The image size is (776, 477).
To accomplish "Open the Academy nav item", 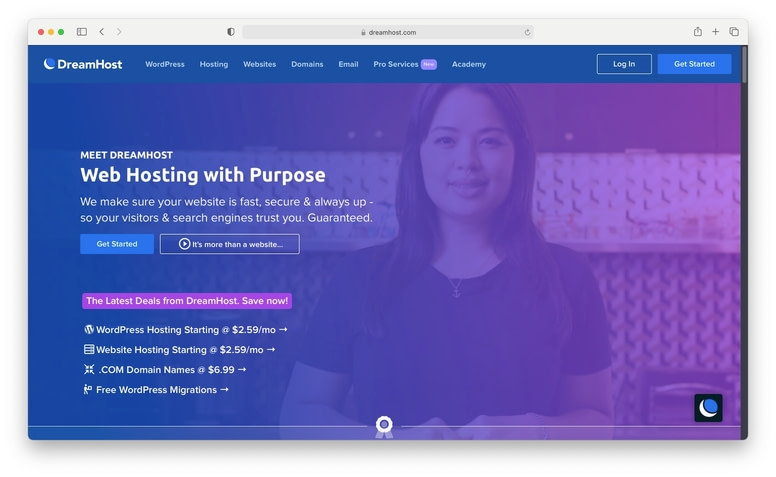I will point(469,64).
